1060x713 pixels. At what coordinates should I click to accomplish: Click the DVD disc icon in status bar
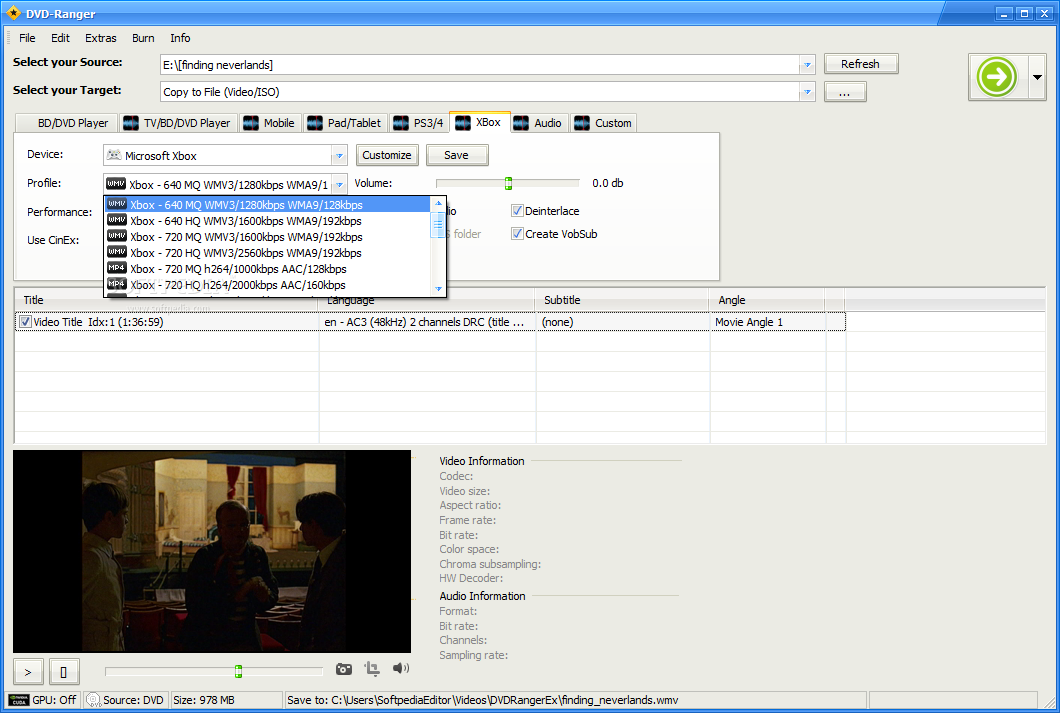(x=93, y=700)
